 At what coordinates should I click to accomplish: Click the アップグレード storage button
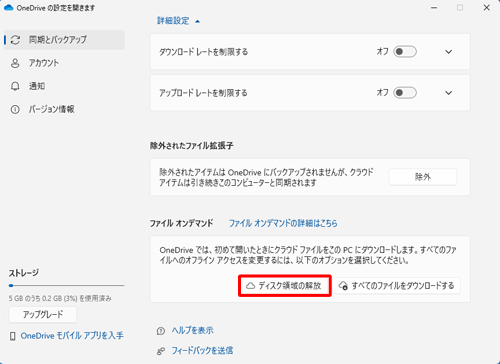click(43, 314)
